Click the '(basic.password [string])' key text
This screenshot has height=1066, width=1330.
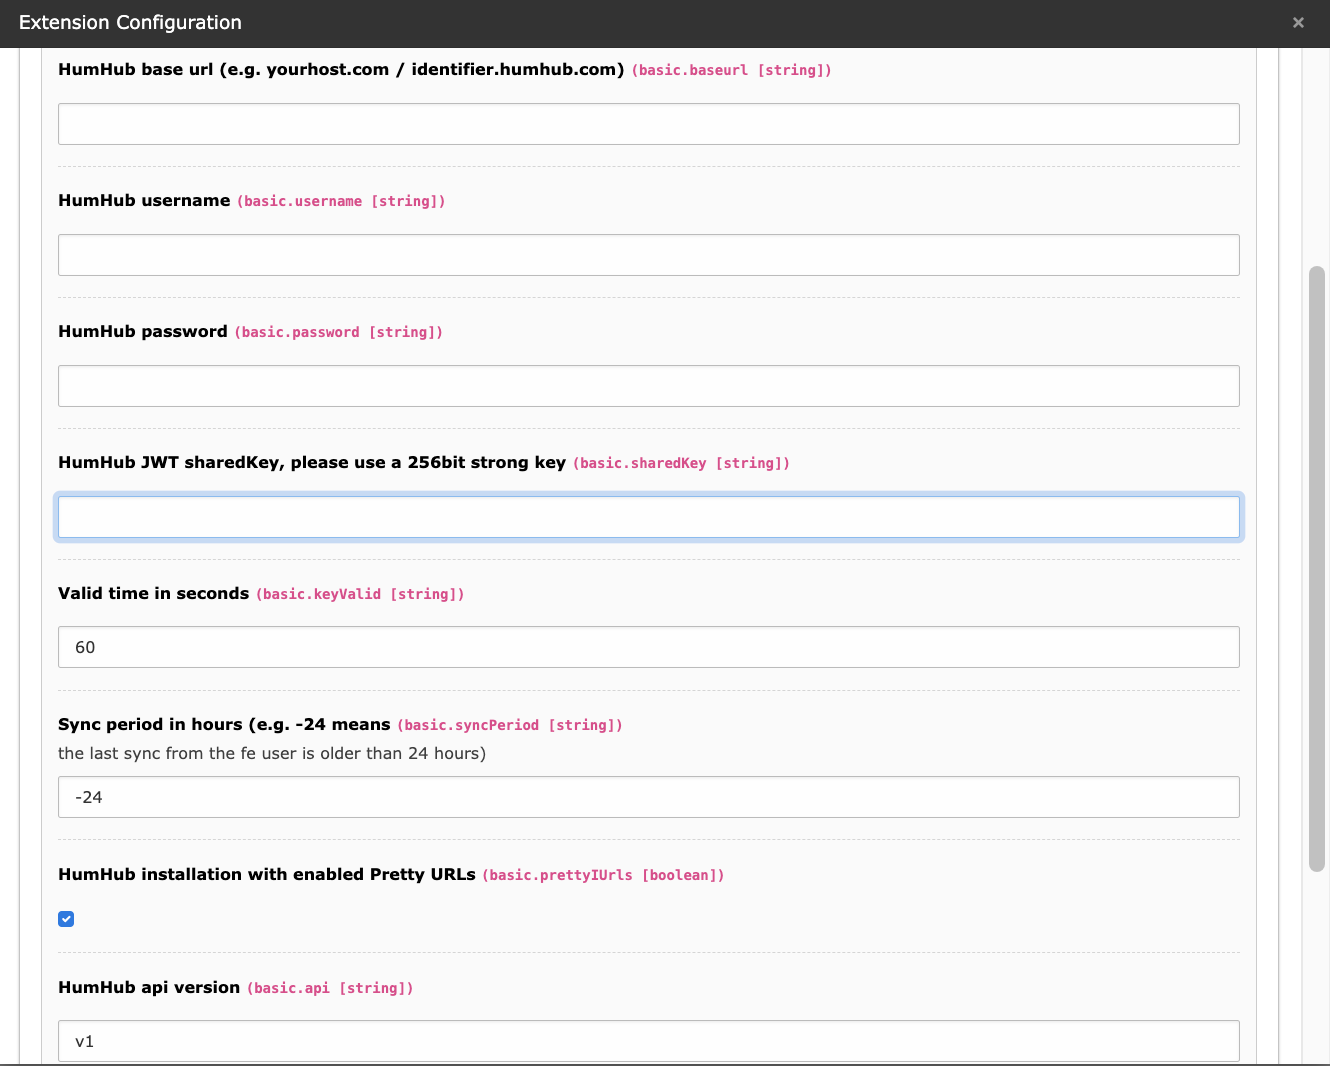339,332
